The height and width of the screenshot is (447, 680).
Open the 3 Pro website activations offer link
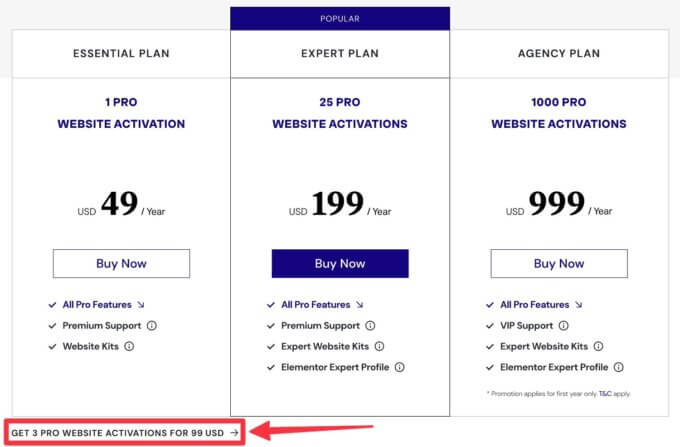(124, 433)
